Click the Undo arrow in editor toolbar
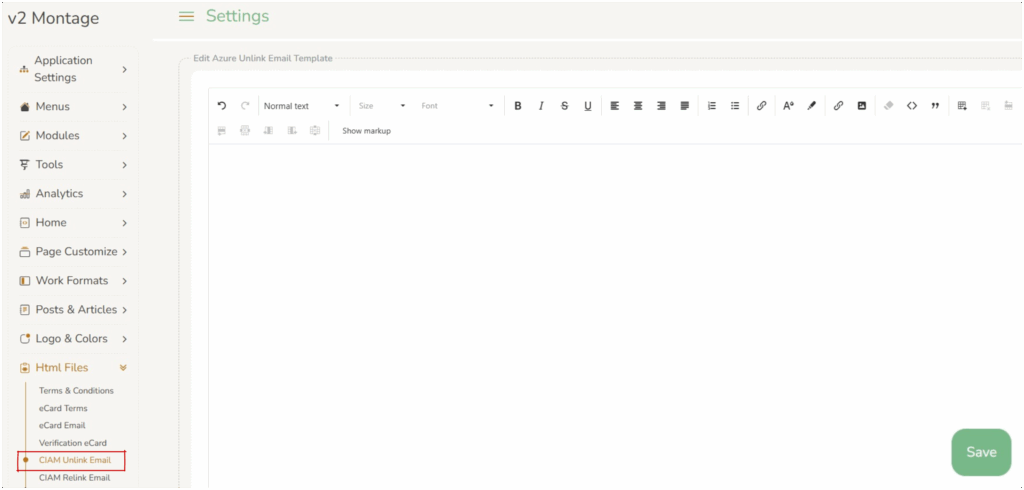 pyautogui.click(x=222, y=106)
